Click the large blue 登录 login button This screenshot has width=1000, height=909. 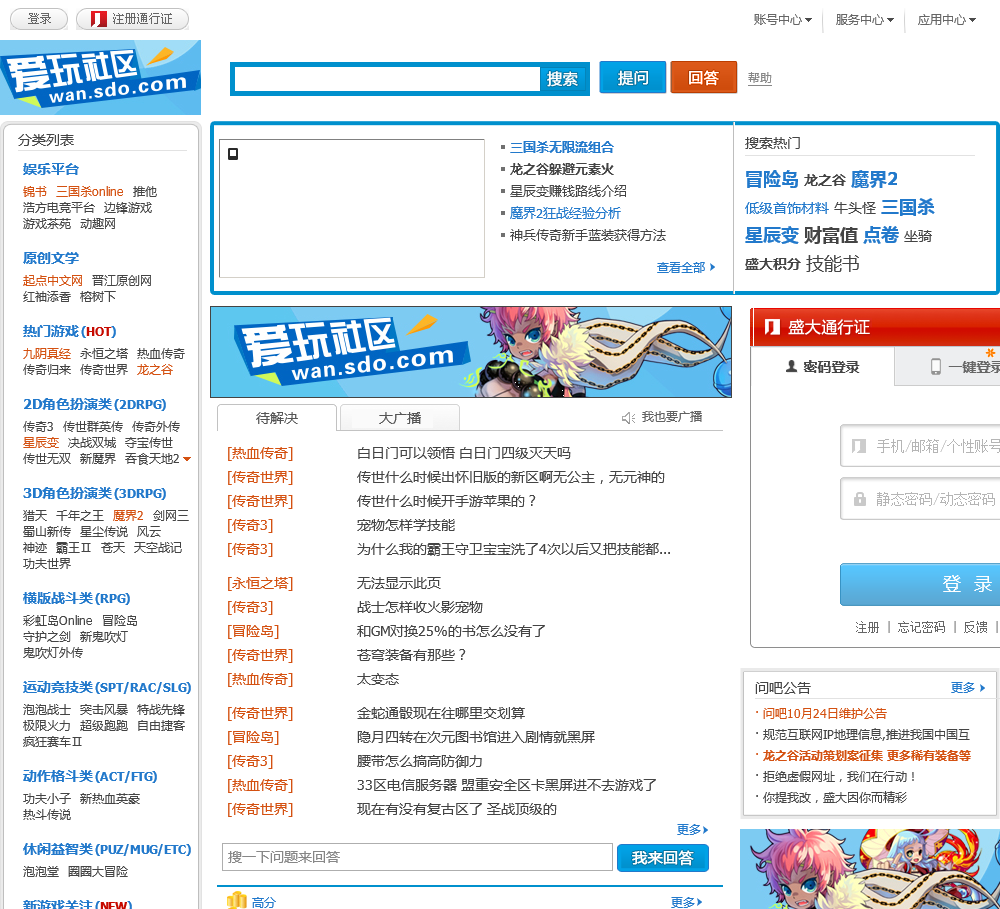[920, 584]
